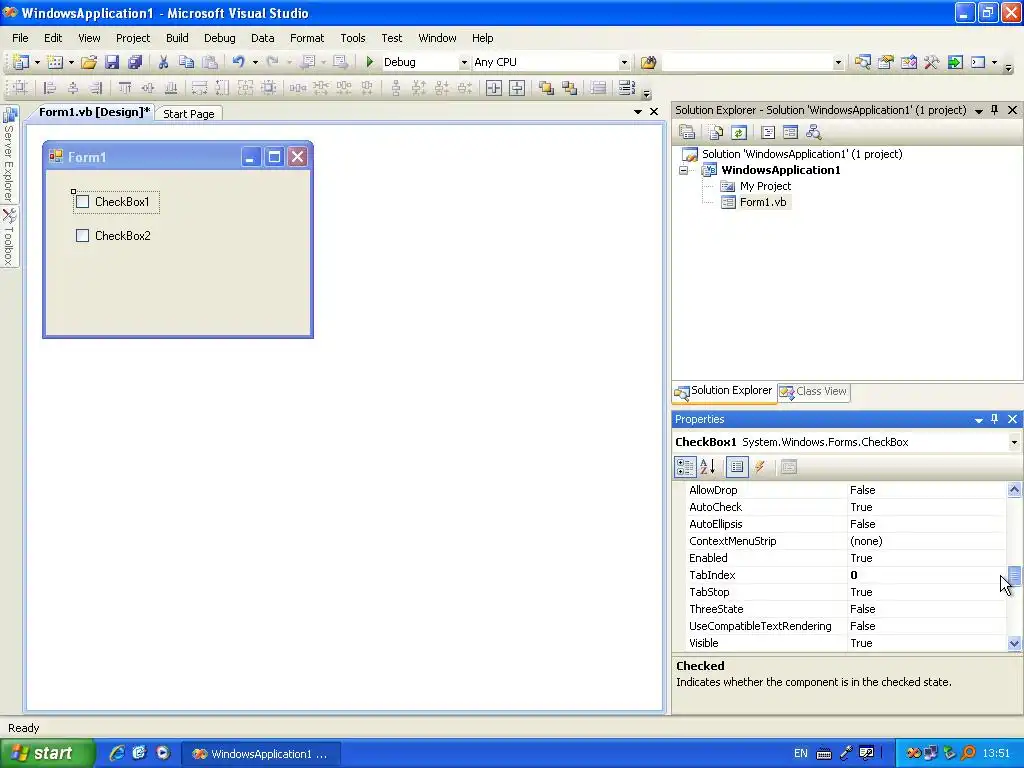Show Events with the lightning bolt icon
1024x768 pixels.
click(760, 467)
